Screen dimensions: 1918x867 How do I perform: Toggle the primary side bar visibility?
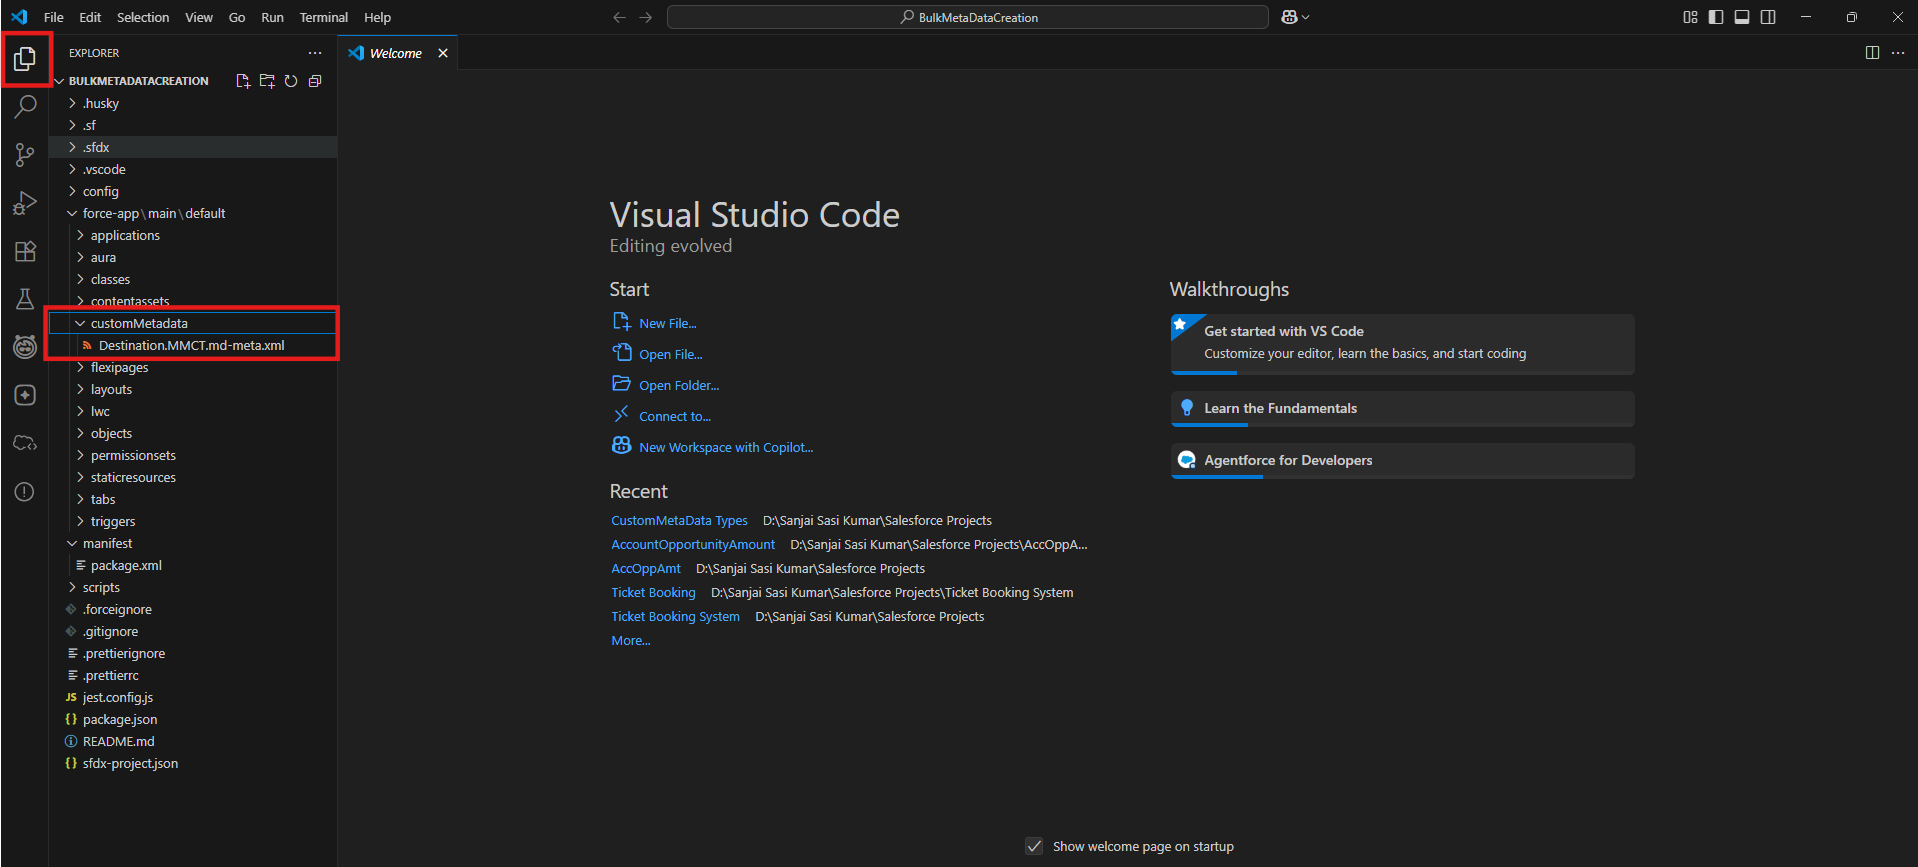[x=1716, y=17]
